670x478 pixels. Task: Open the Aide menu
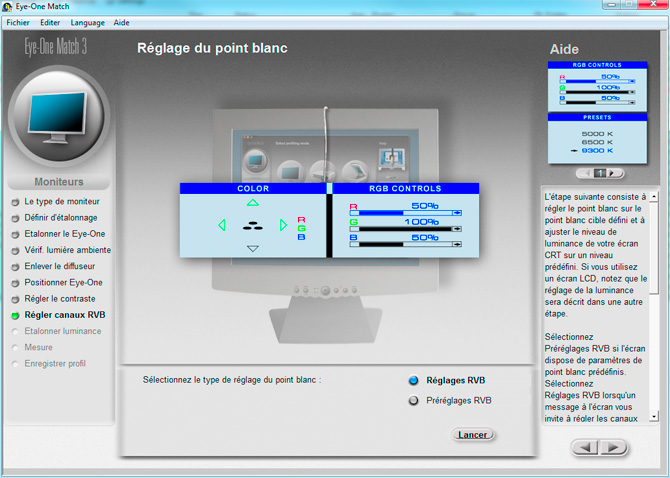(121, 23)
